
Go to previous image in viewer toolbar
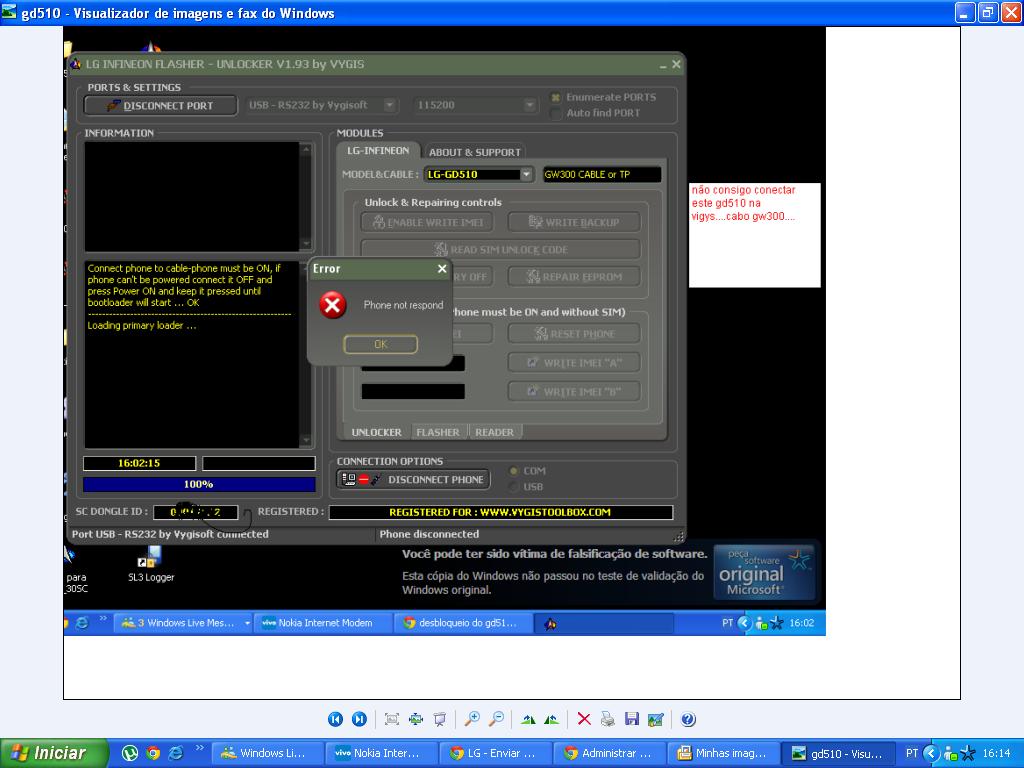point(335,719)
